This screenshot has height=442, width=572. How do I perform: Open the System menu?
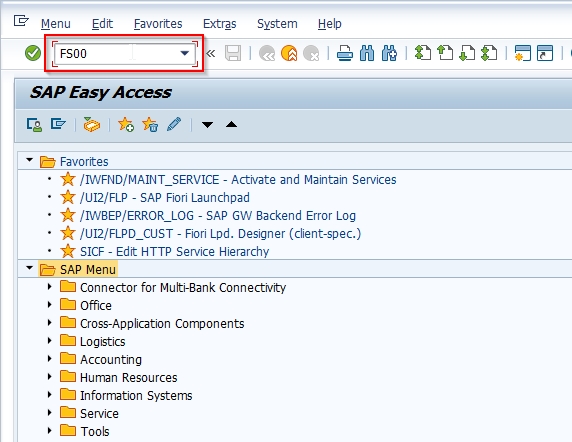(277, 24)
